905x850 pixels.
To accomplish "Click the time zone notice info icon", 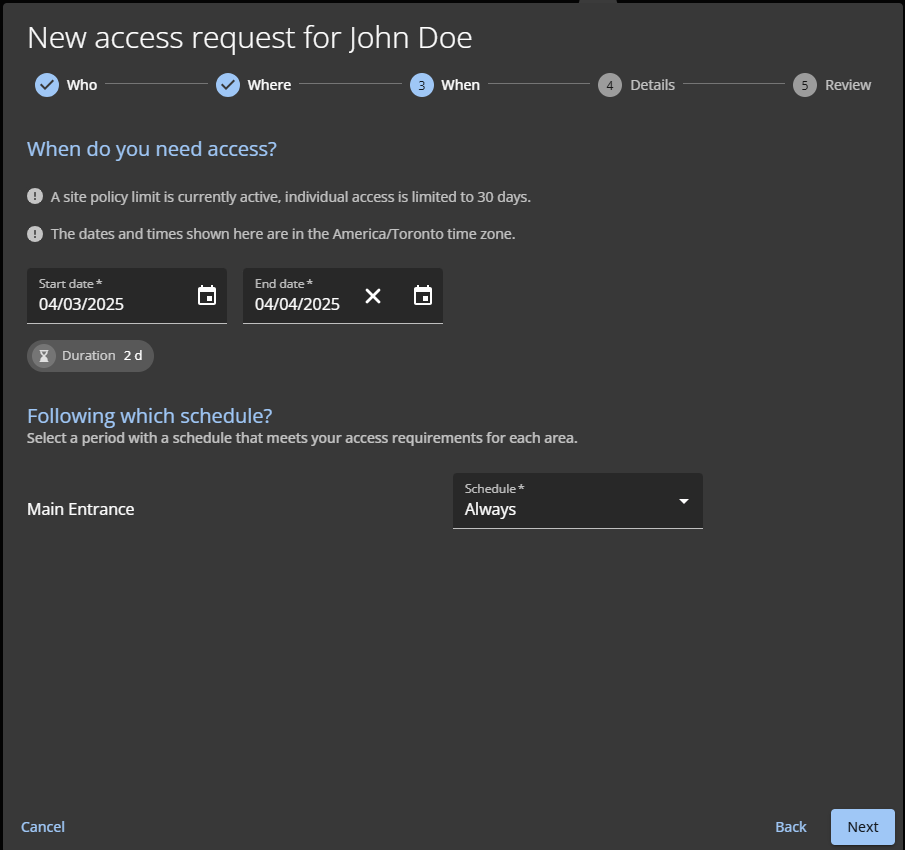I will 35,234.
